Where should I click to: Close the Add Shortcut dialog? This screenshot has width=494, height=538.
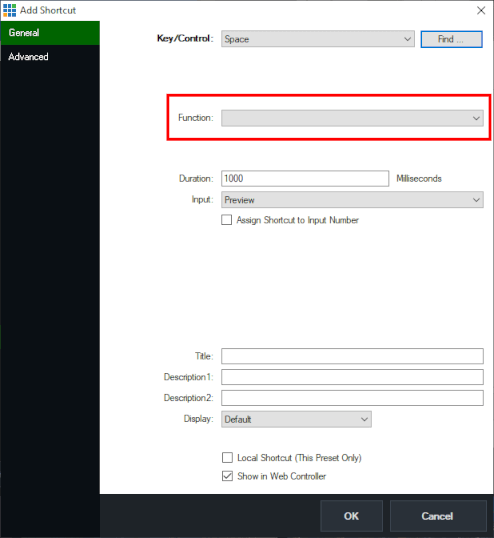[x=481, y=10]
